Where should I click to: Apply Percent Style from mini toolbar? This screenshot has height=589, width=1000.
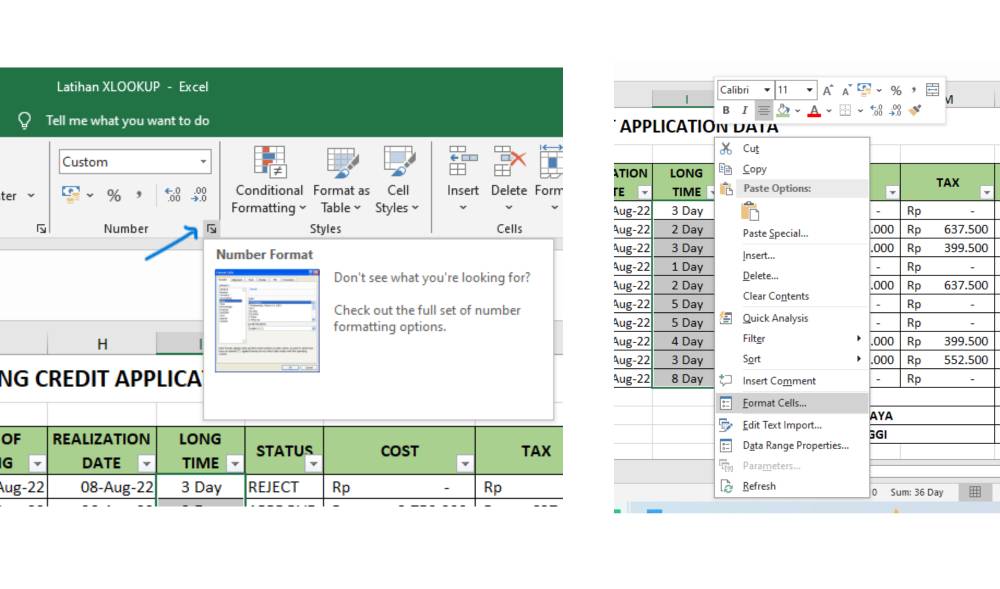pyautogui.click(x=895, y=91)
